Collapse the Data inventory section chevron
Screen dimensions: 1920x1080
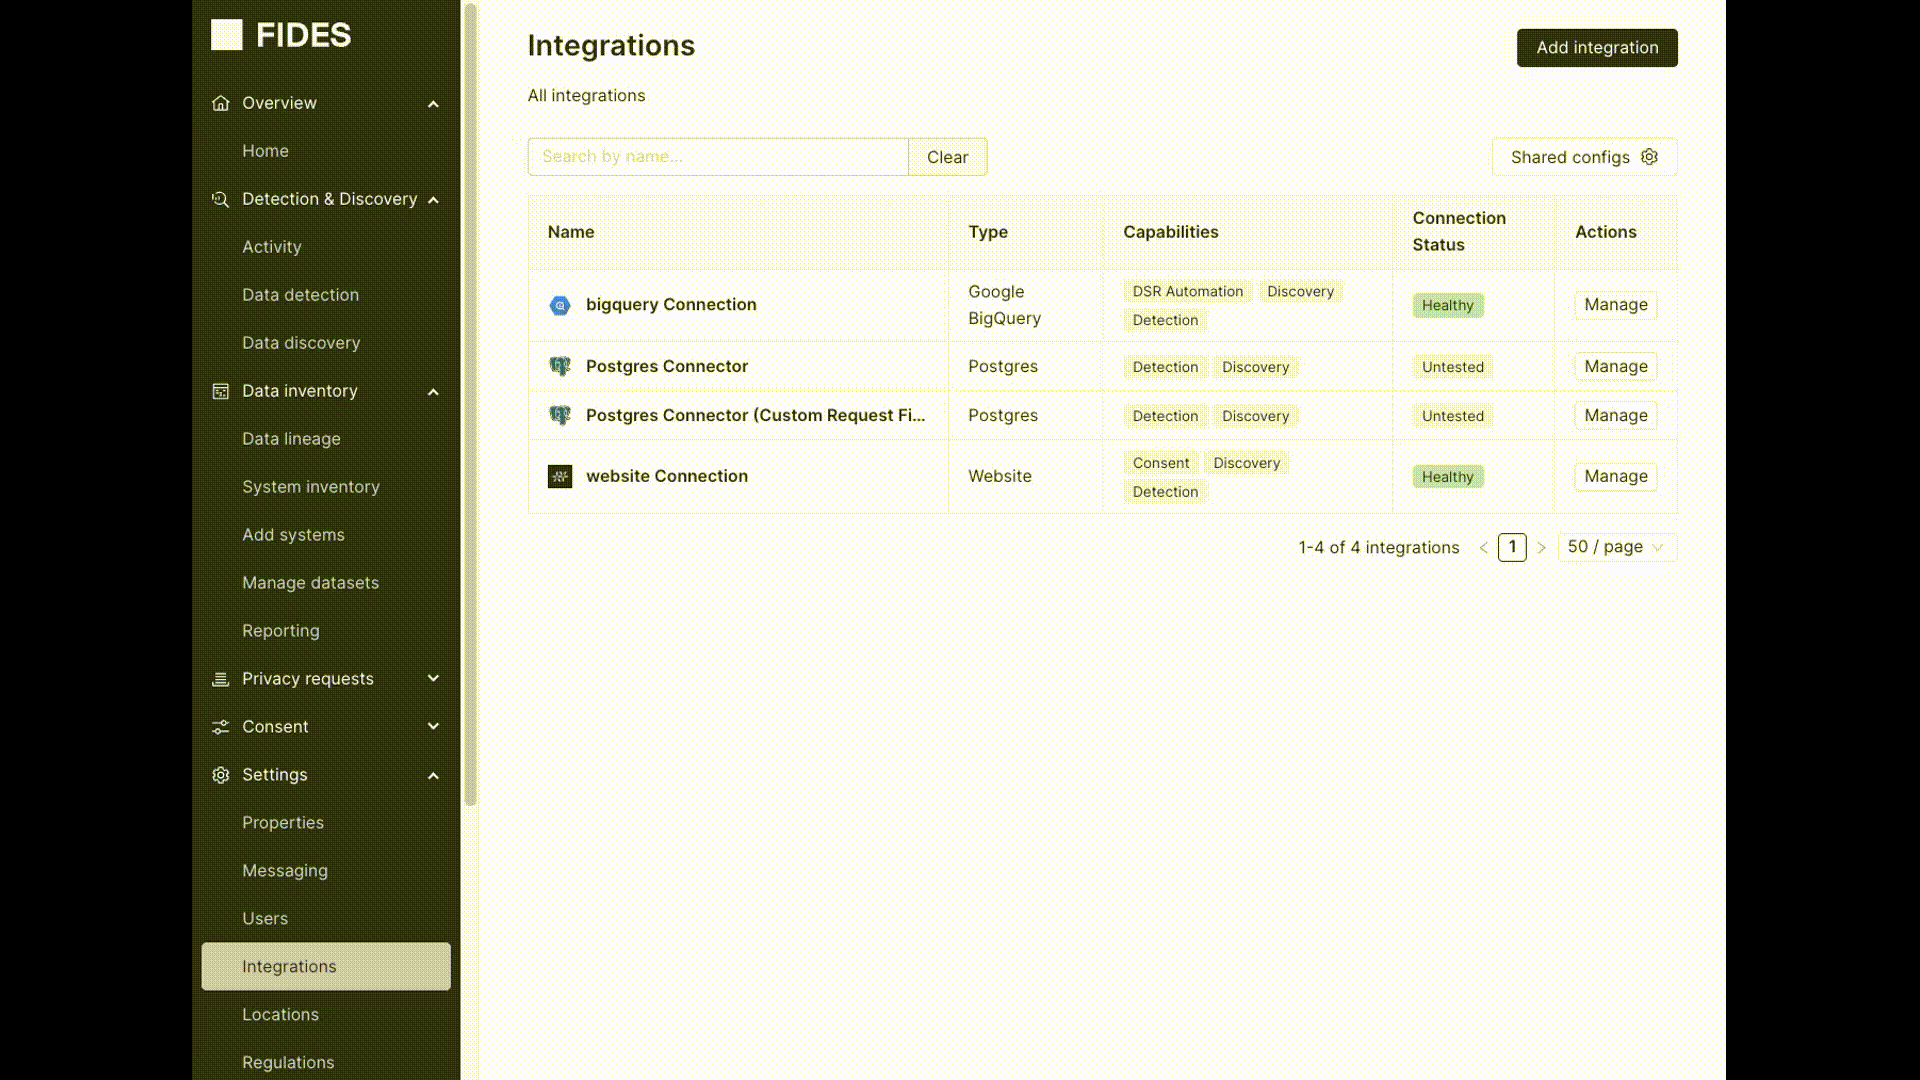tap(433, 391)
